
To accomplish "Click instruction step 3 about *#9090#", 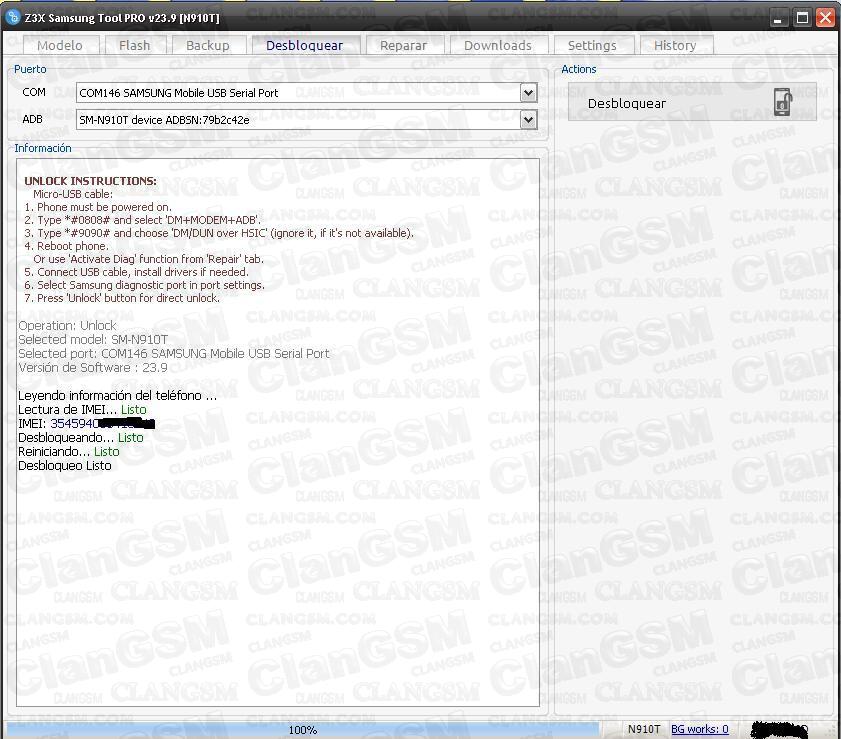I will click(219, 233).
